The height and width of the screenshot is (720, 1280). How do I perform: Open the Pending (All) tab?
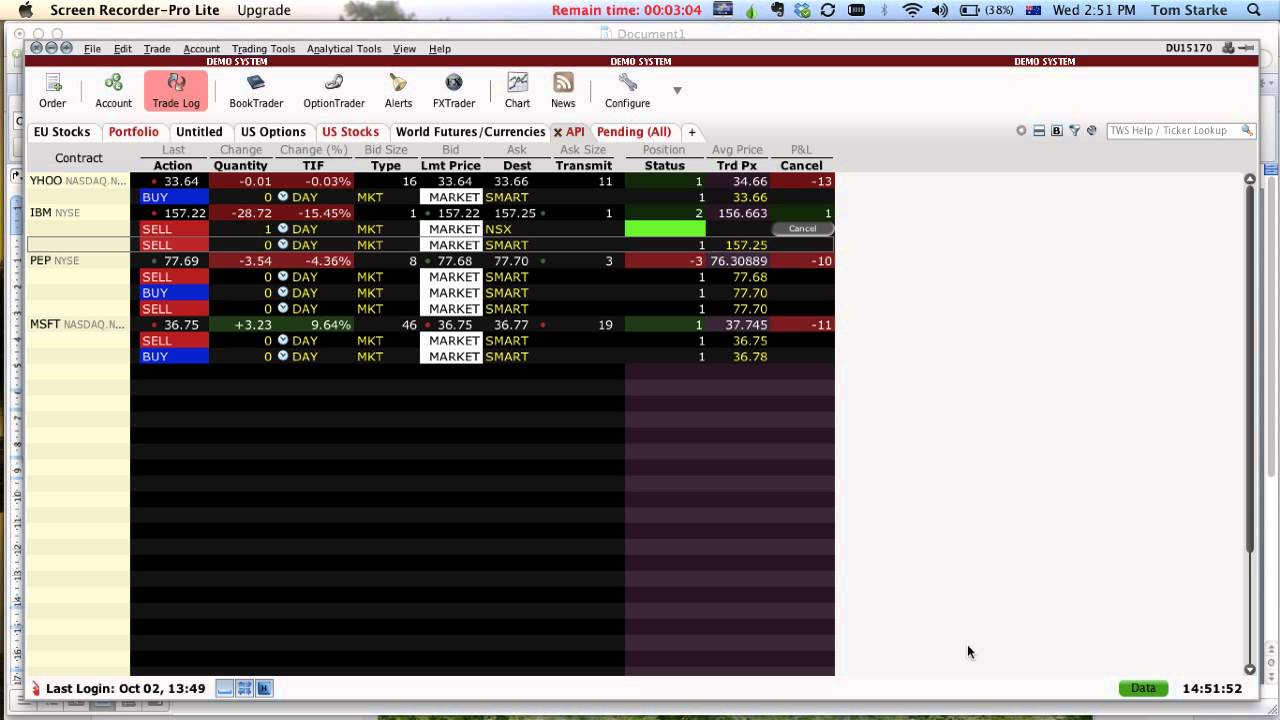point(634,132)
